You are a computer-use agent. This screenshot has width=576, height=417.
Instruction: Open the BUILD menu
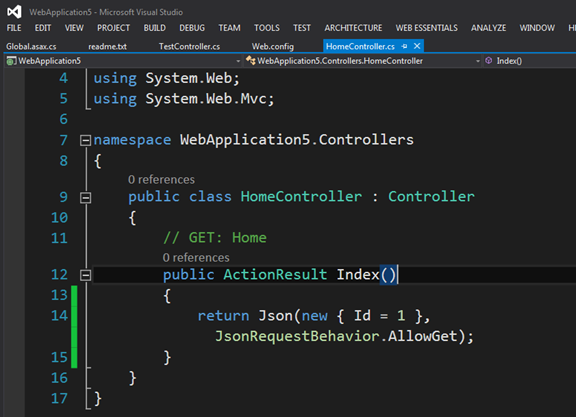(155, 28)
